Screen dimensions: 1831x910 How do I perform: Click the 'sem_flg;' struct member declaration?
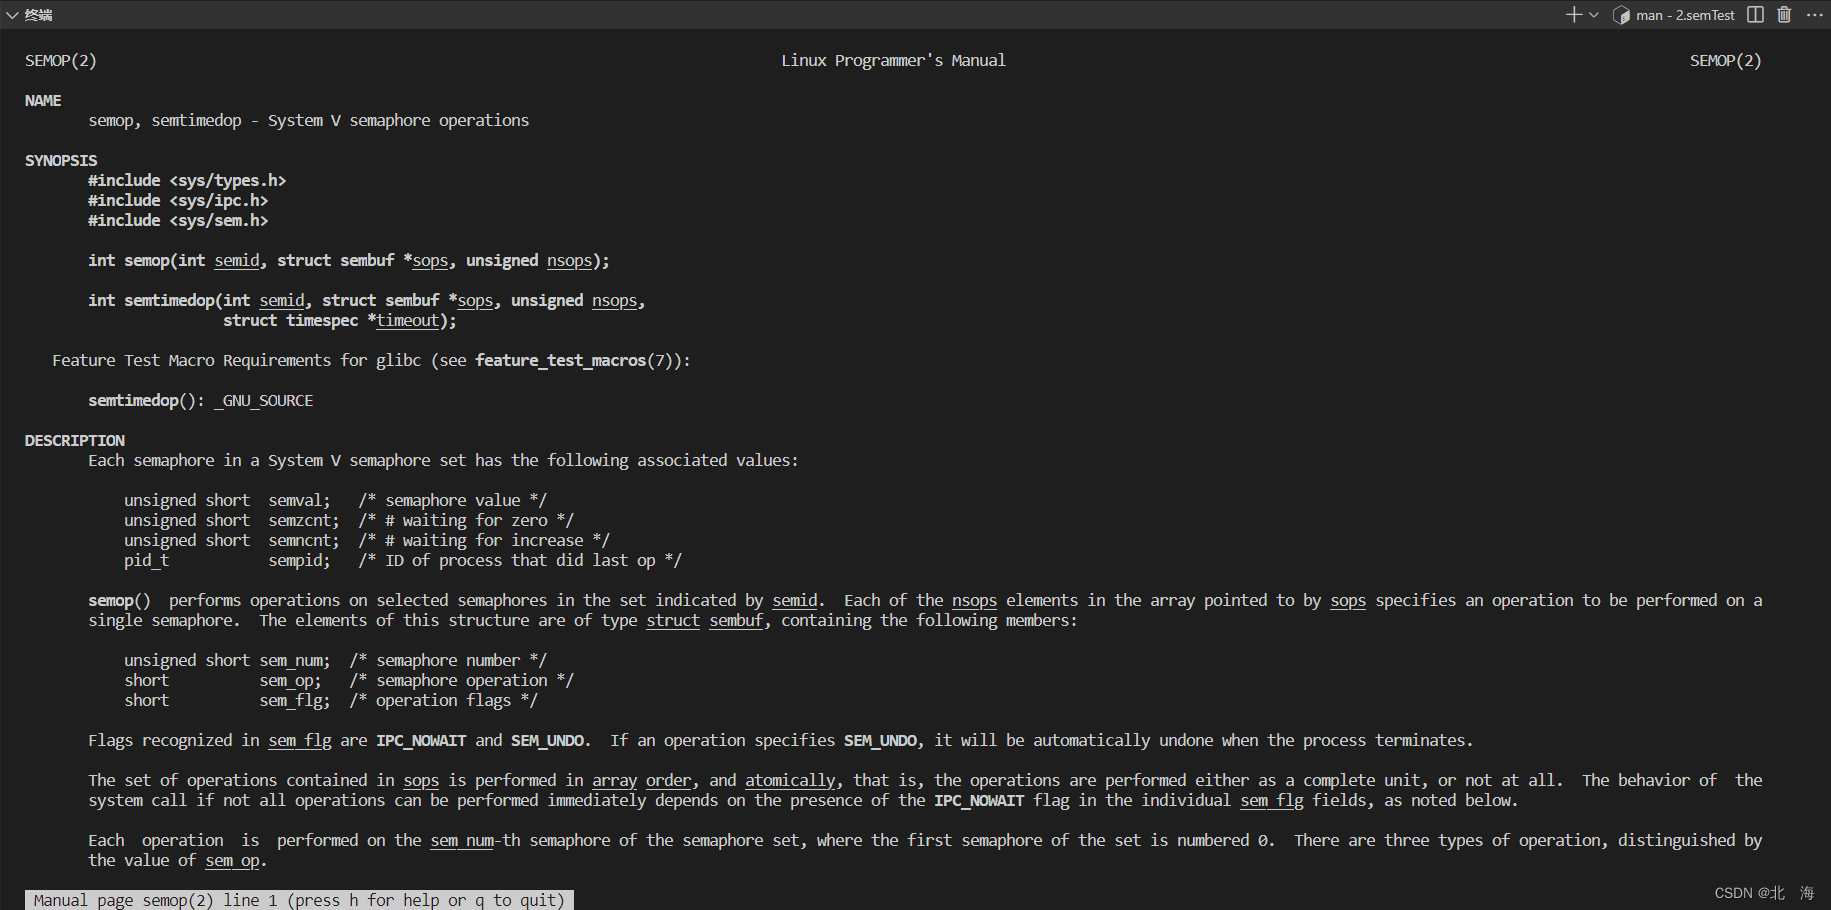click(295, 701)
